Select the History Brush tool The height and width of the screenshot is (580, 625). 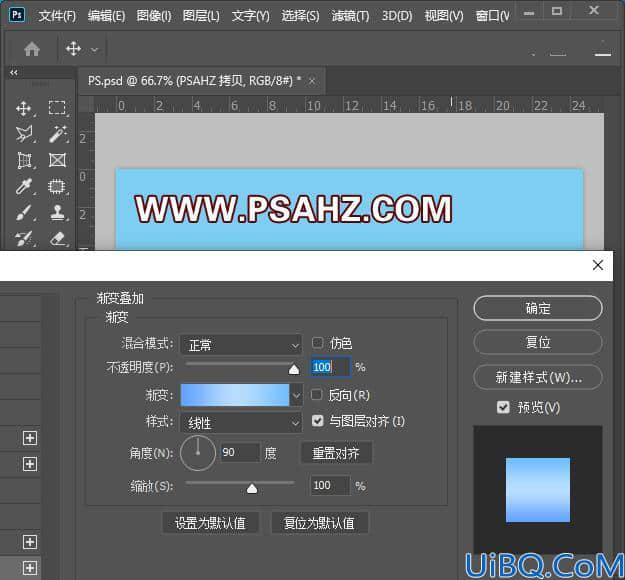[x=24, y=238]
